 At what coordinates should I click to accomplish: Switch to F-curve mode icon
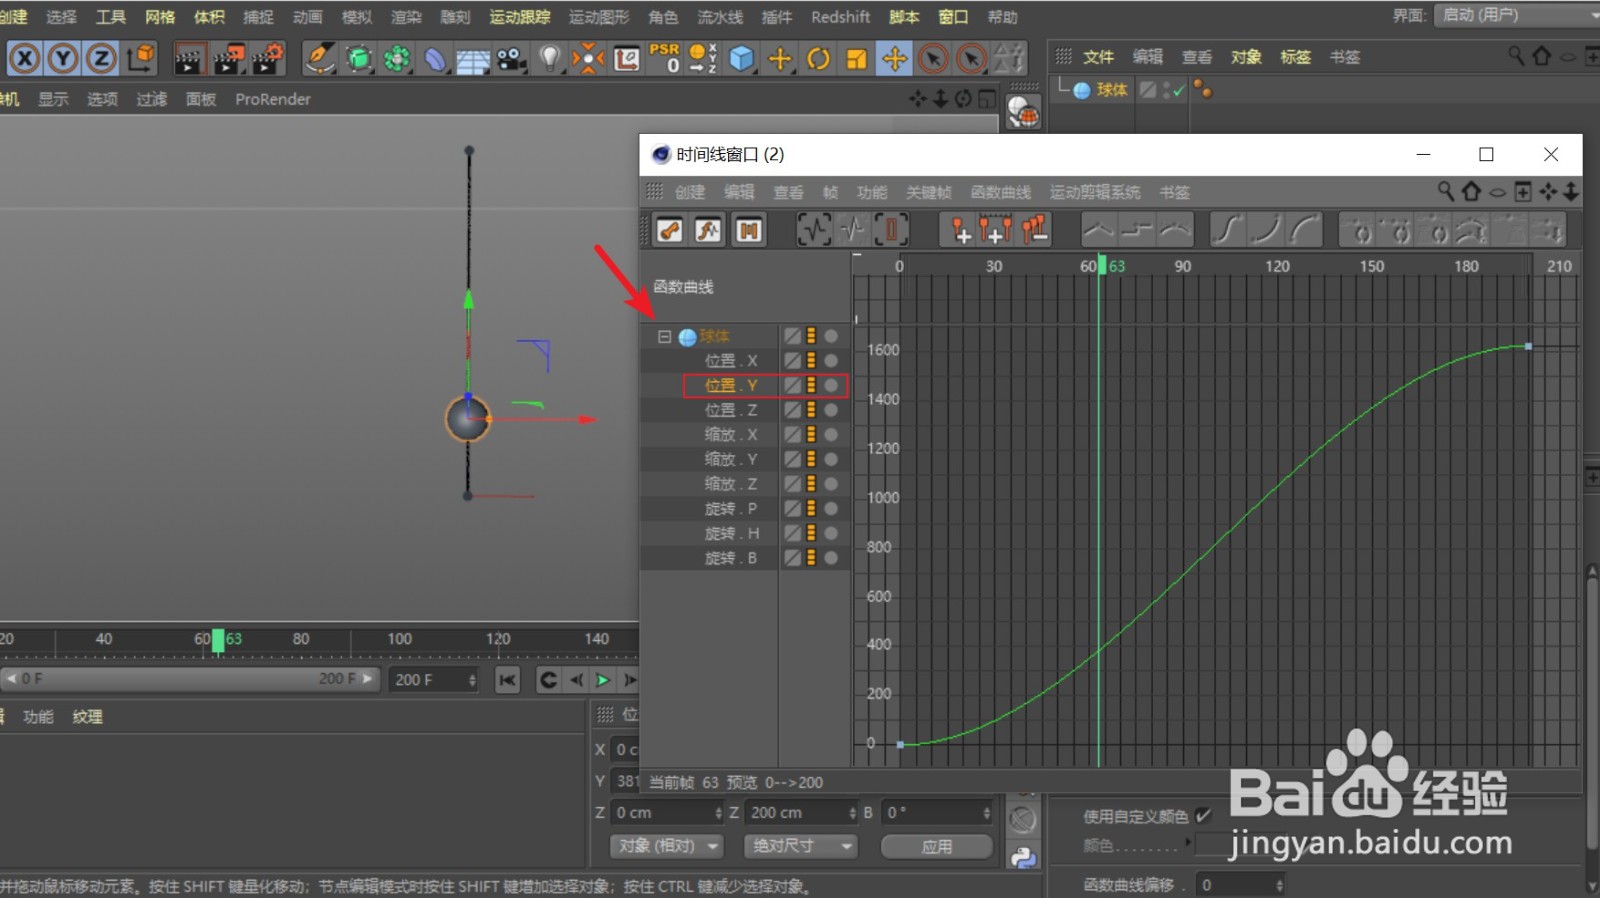pos(709,231)
